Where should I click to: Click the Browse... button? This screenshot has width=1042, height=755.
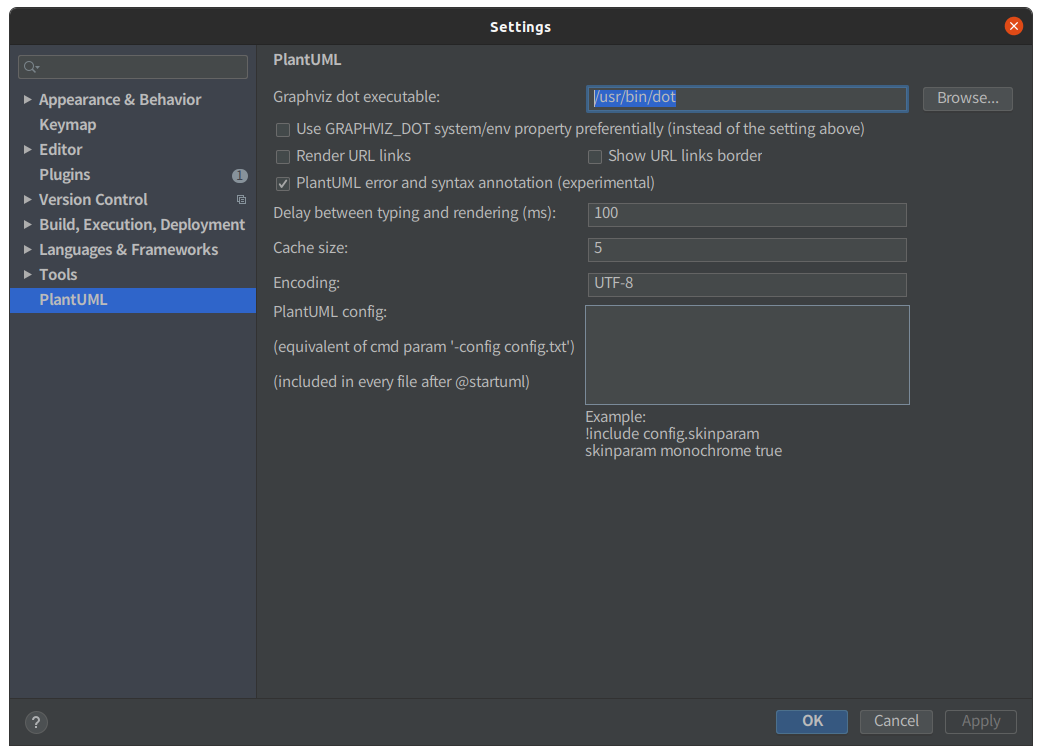pyautogui.click(x=968, y=98)
